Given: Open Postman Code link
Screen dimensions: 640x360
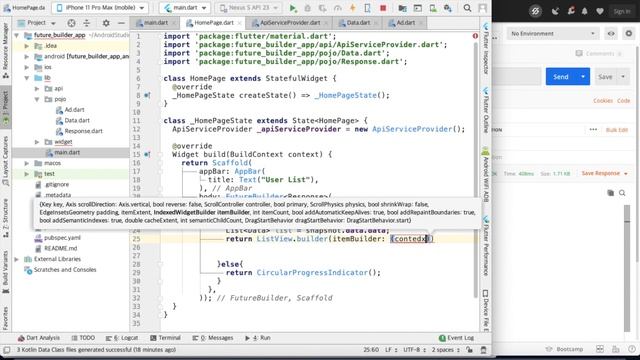Looking at the screenshot, I should point(623,100).
